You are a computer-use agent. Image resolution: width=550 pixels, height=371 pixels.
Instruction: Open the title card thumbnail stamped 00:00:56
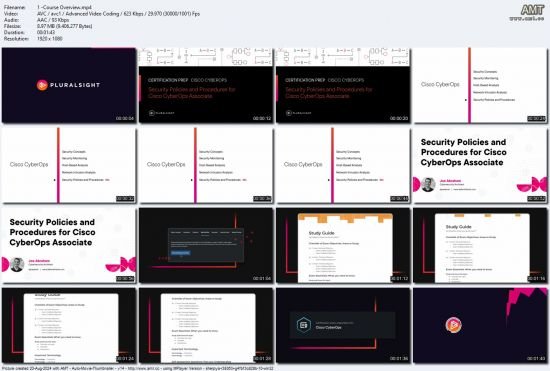tap(69, 245)
